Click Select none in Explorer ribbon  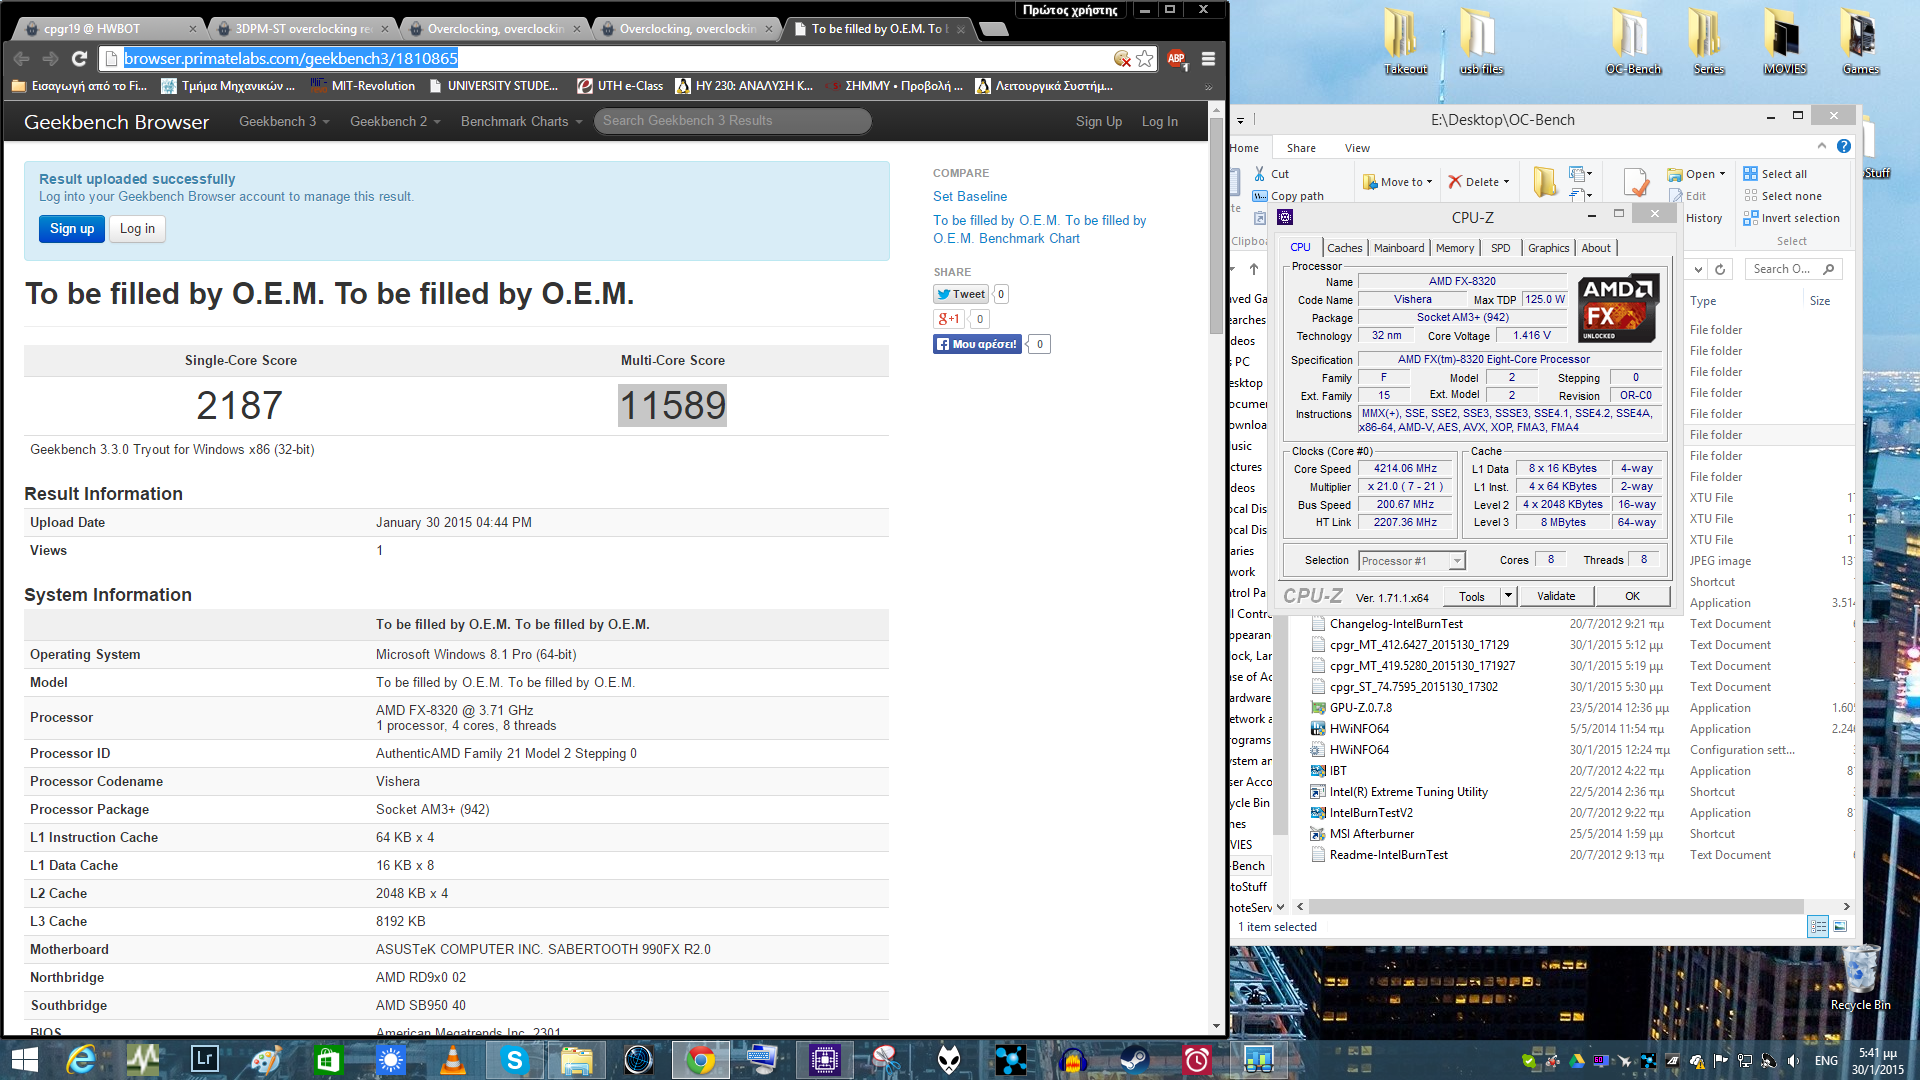click(1783, 196)
